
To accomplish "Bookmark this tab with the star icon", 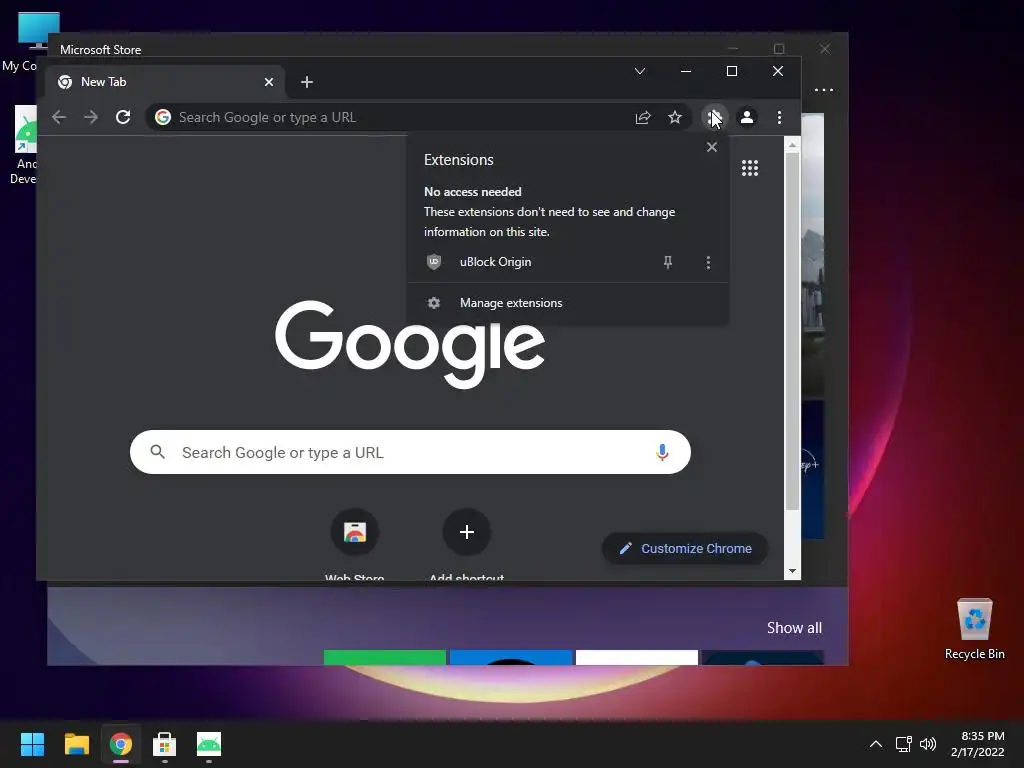I will (x=675, y=118).
